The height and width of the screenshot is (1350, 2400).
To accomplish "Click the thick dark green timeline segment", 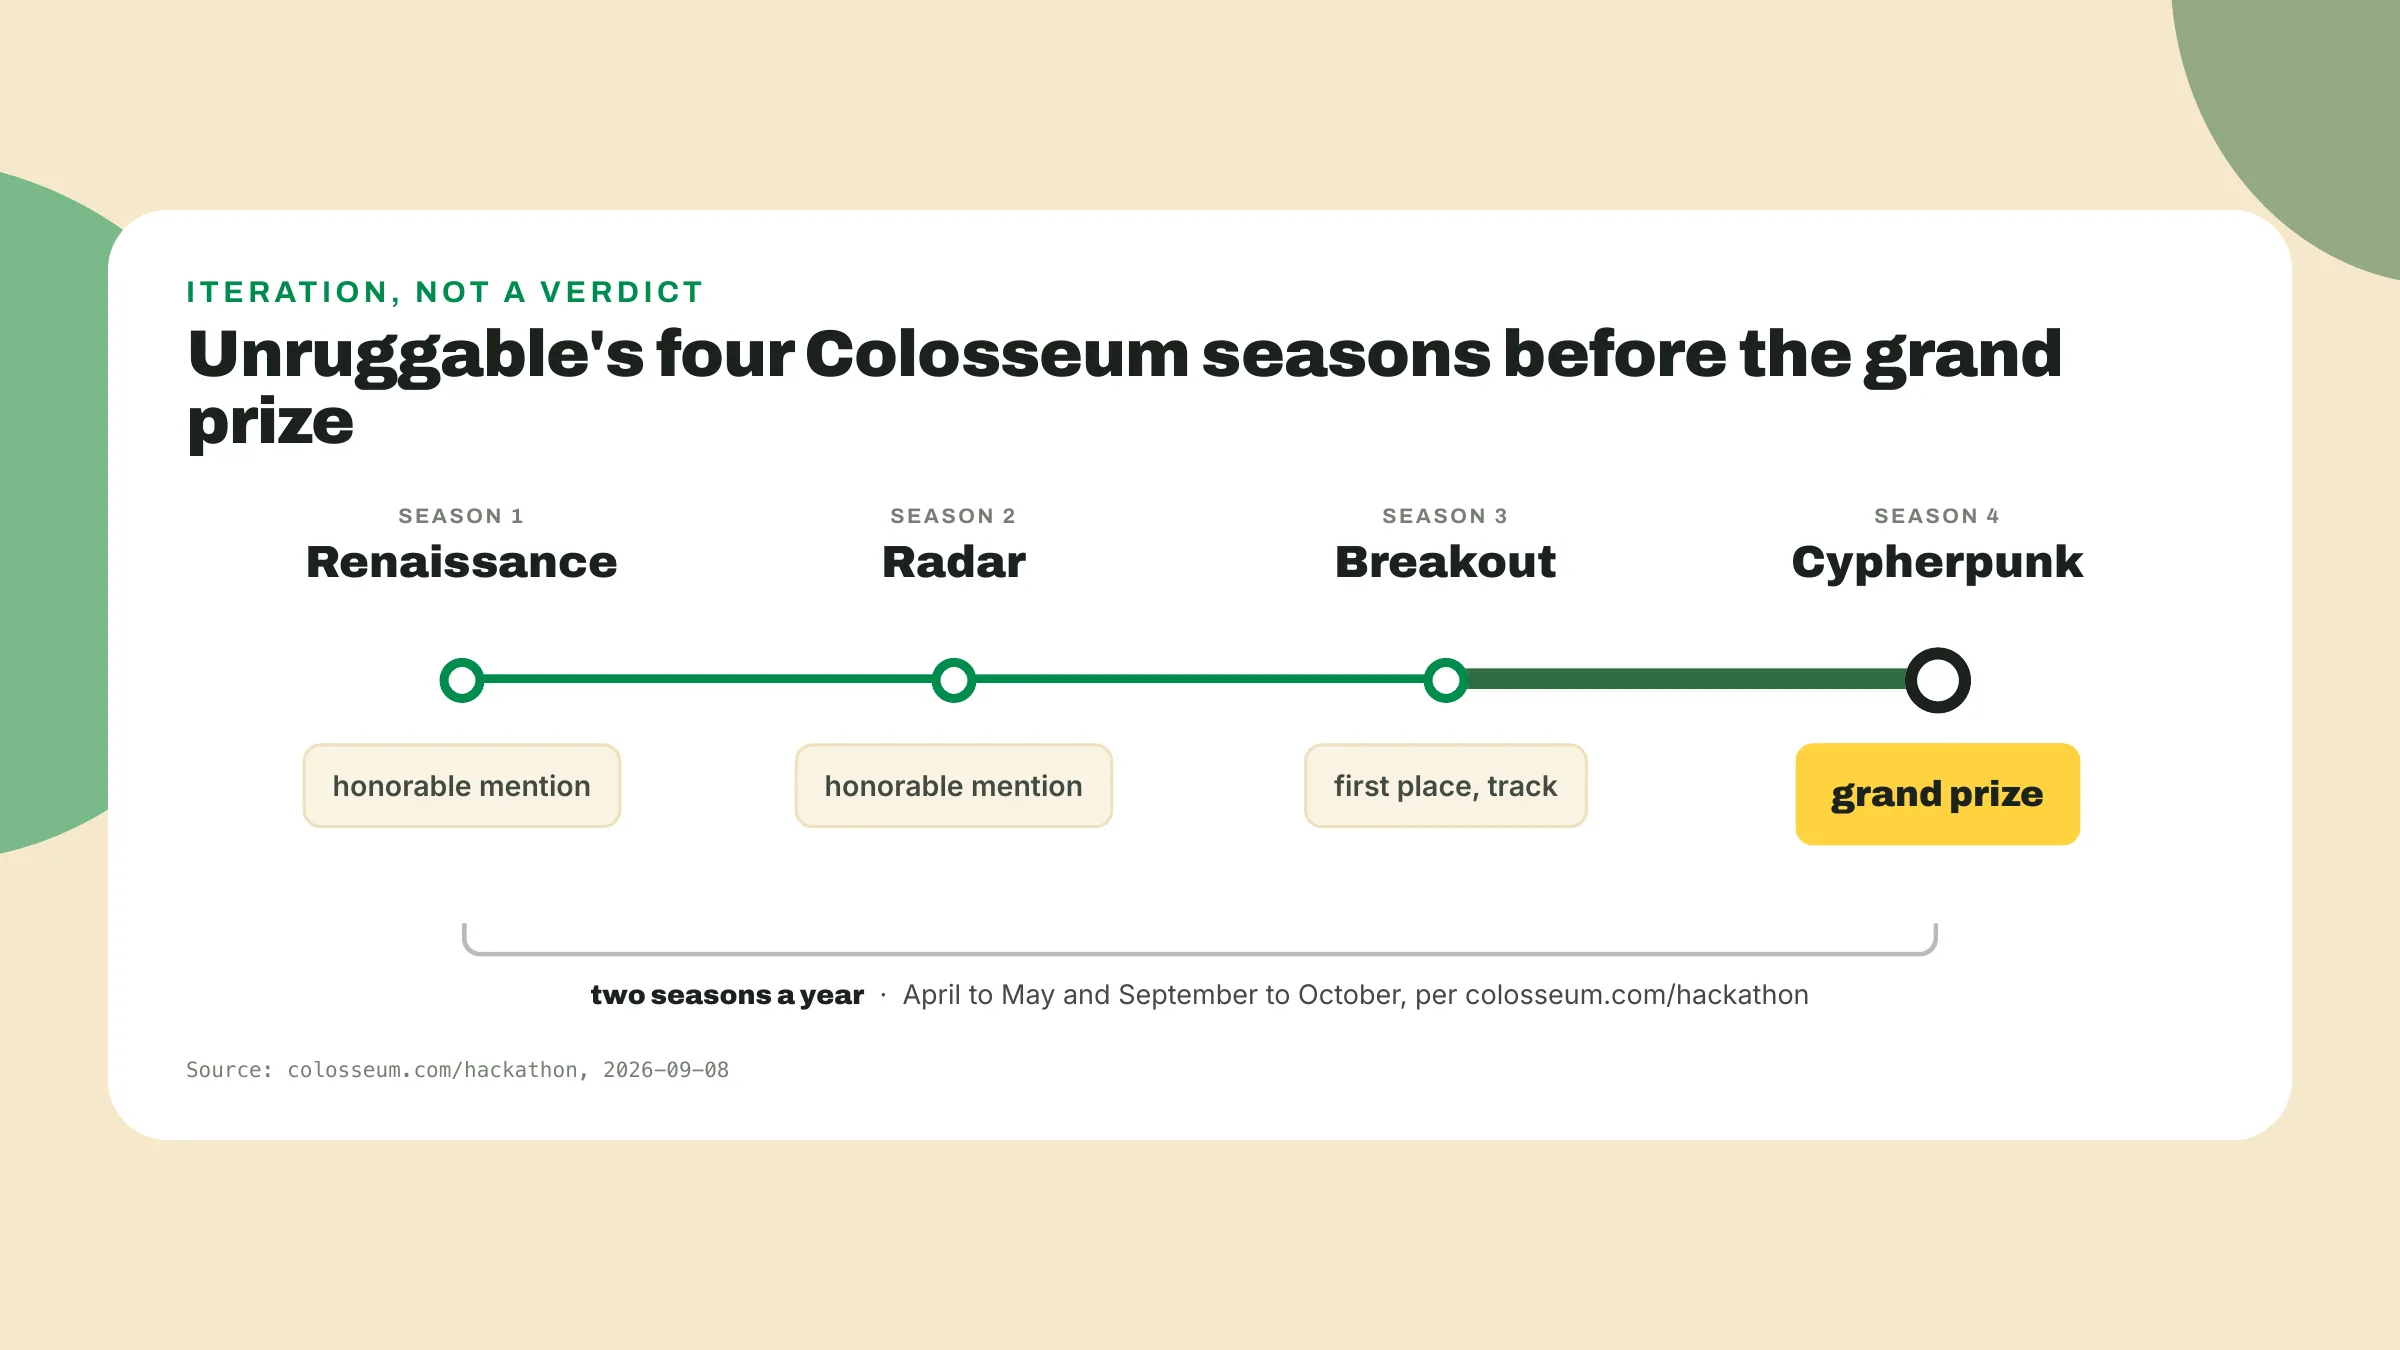I will pos(1687,680).
